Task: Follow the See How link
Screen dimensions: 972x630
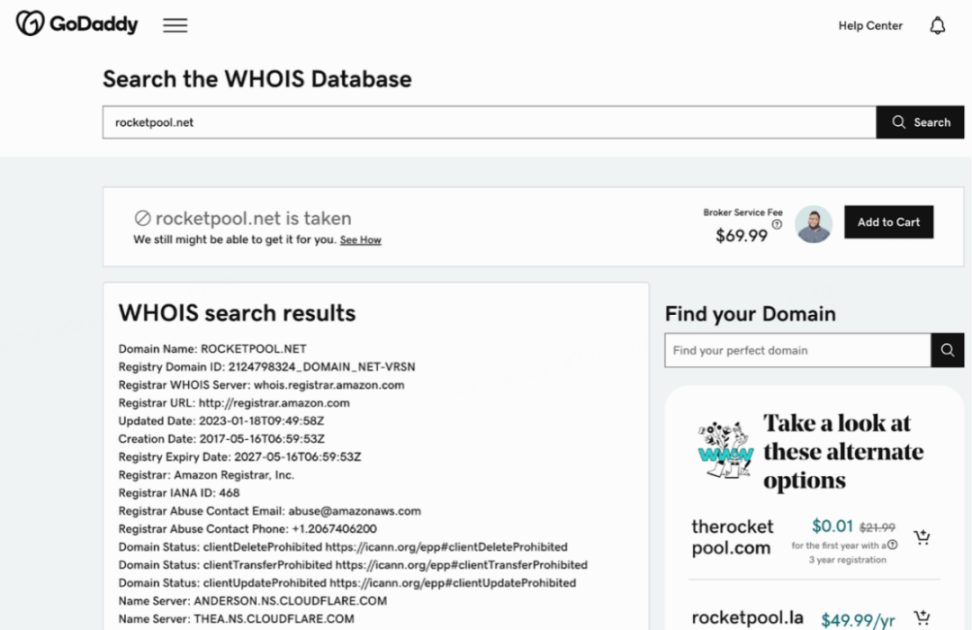Action: 360,240
